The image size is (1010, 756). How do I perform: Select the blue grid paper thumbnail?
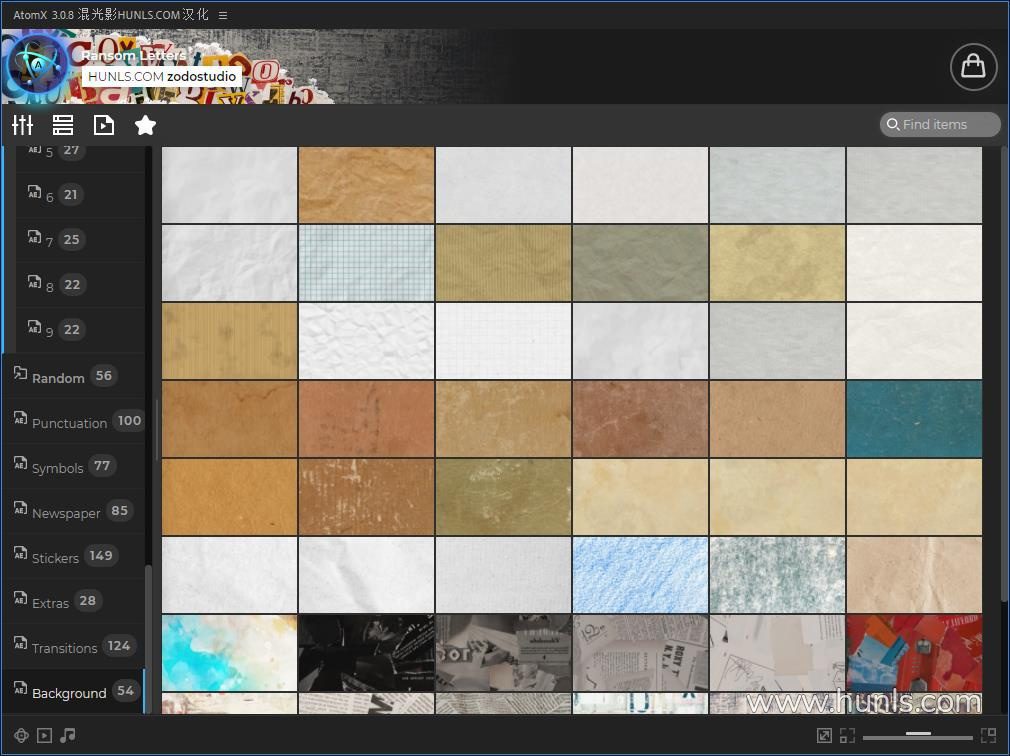(366, 263)
